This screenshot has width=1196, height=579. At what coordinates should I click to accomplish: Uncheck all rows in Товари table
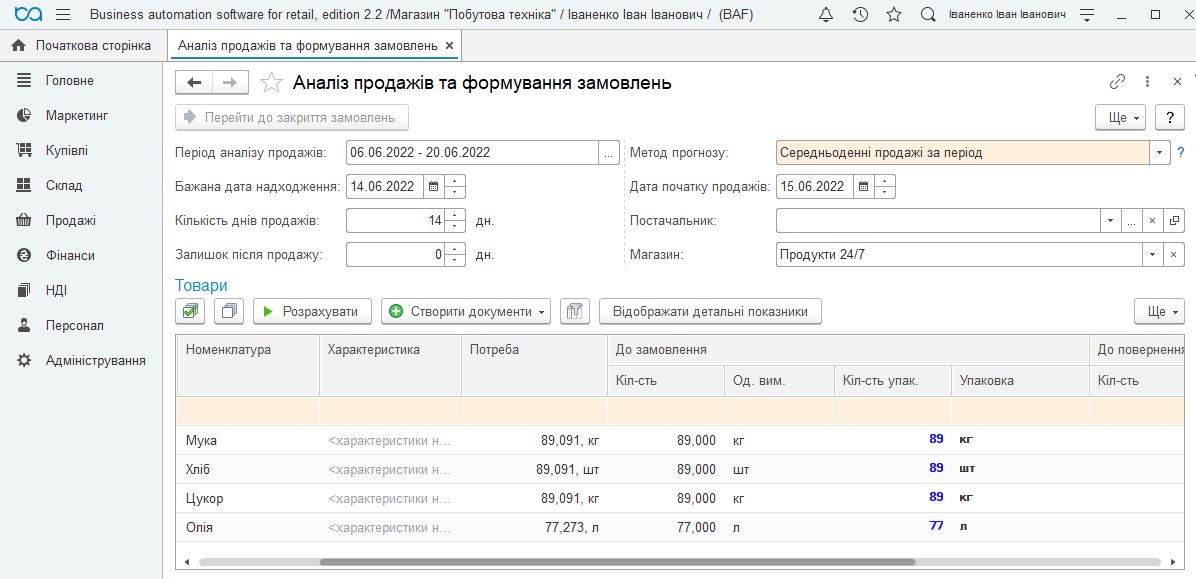(229, 311)
